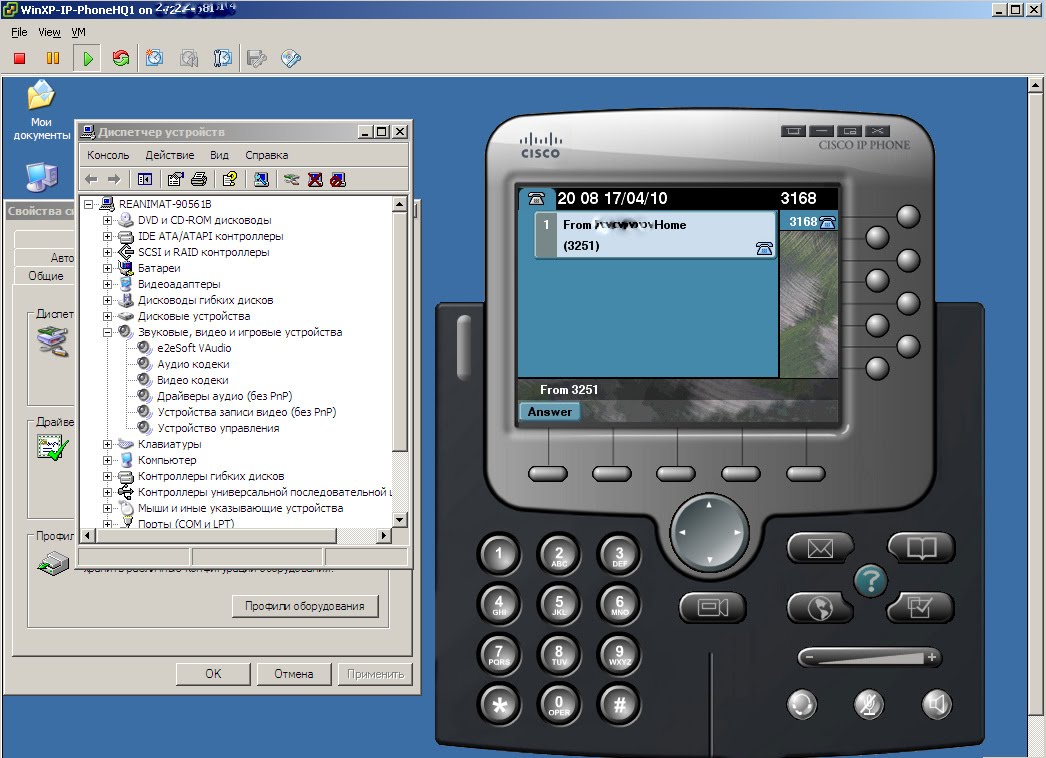Viewport: 1046px width, 758px height.
Task: Click the video camera button on the phone
Action: pyautogui.click(x=712, y=607)
